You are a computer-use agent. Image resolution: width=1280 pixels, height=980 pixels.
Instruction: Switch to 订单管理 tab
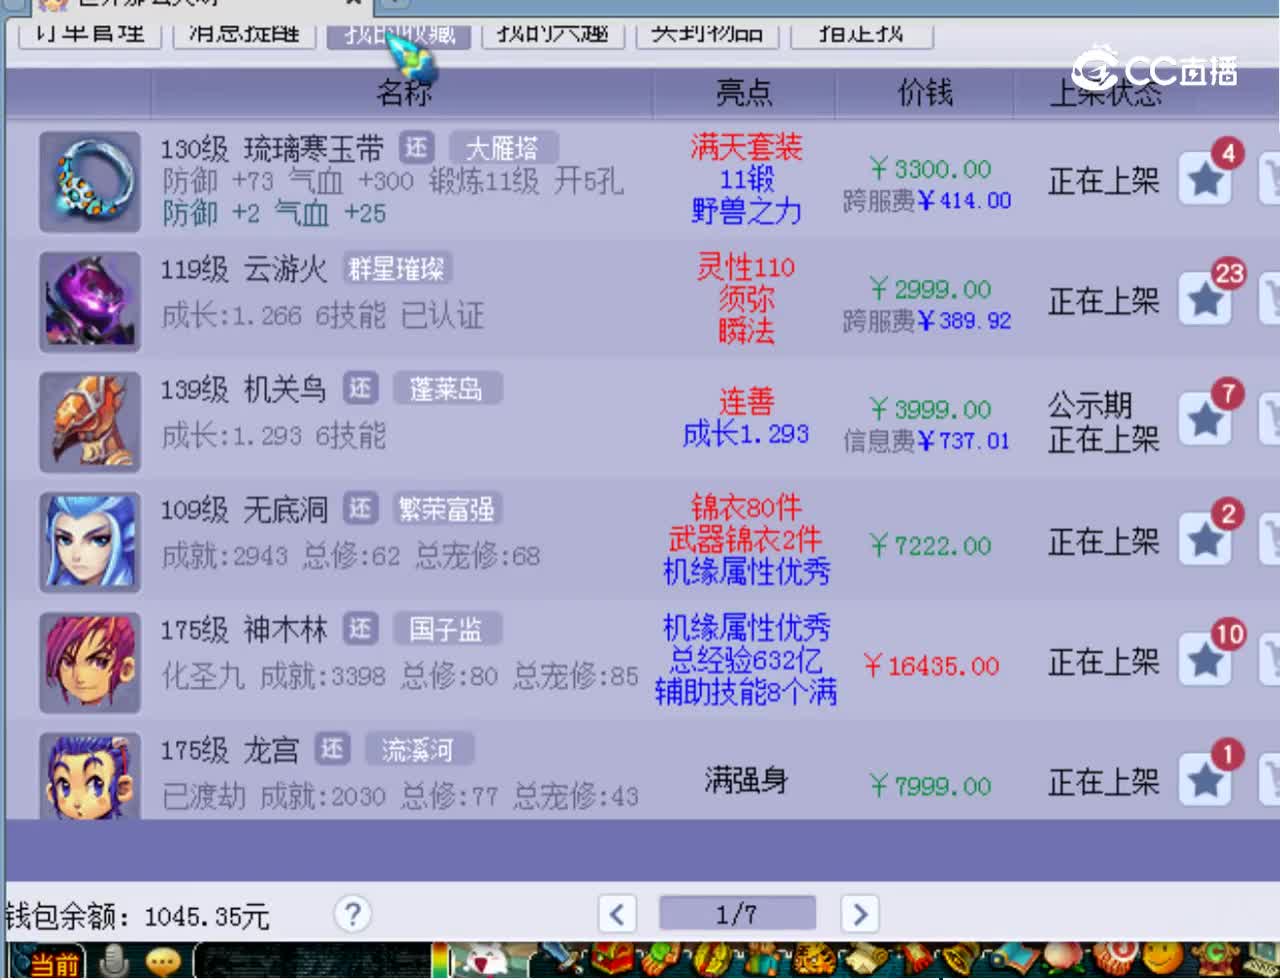[90, 35]
